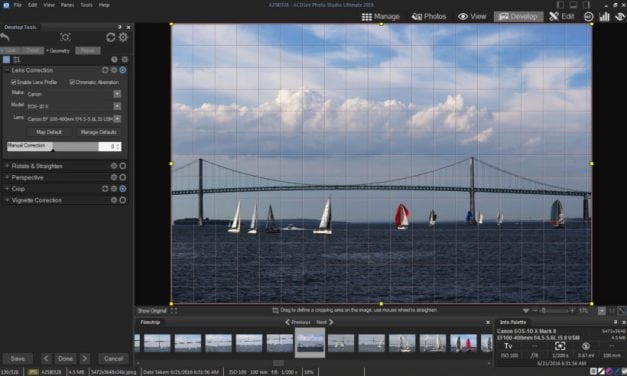The image size is (627, 376).
Task: Click the Cancel button
Action: click(113, 358)
